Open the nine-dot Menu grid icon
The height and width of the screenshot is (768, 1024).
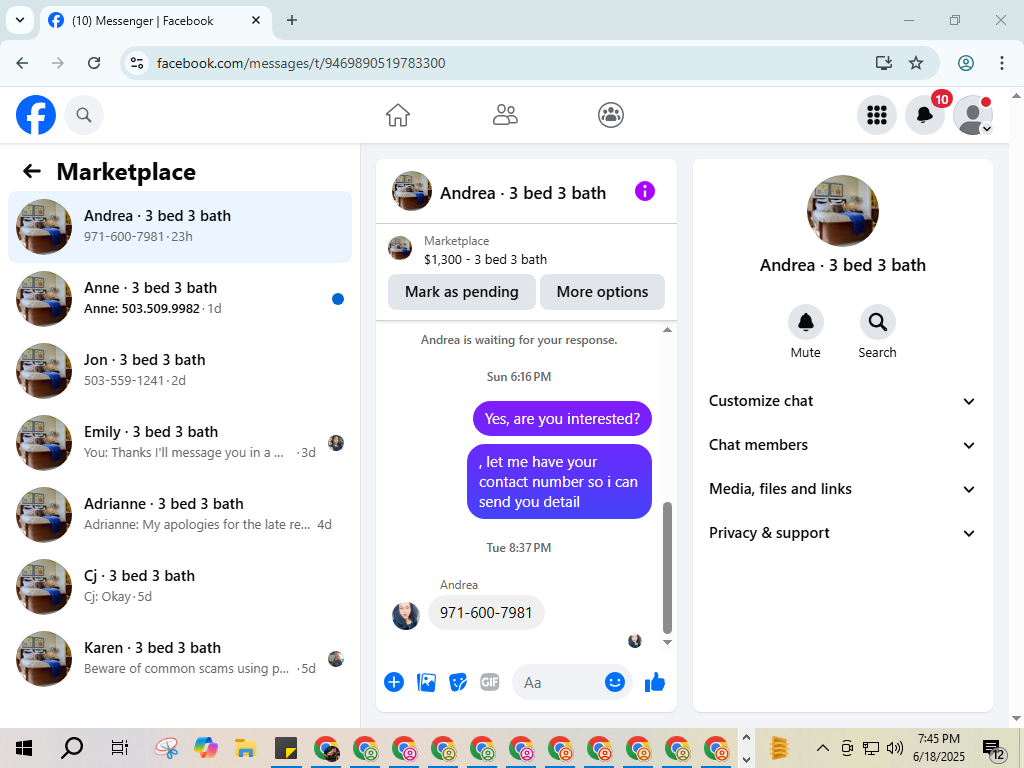[876, 115]
